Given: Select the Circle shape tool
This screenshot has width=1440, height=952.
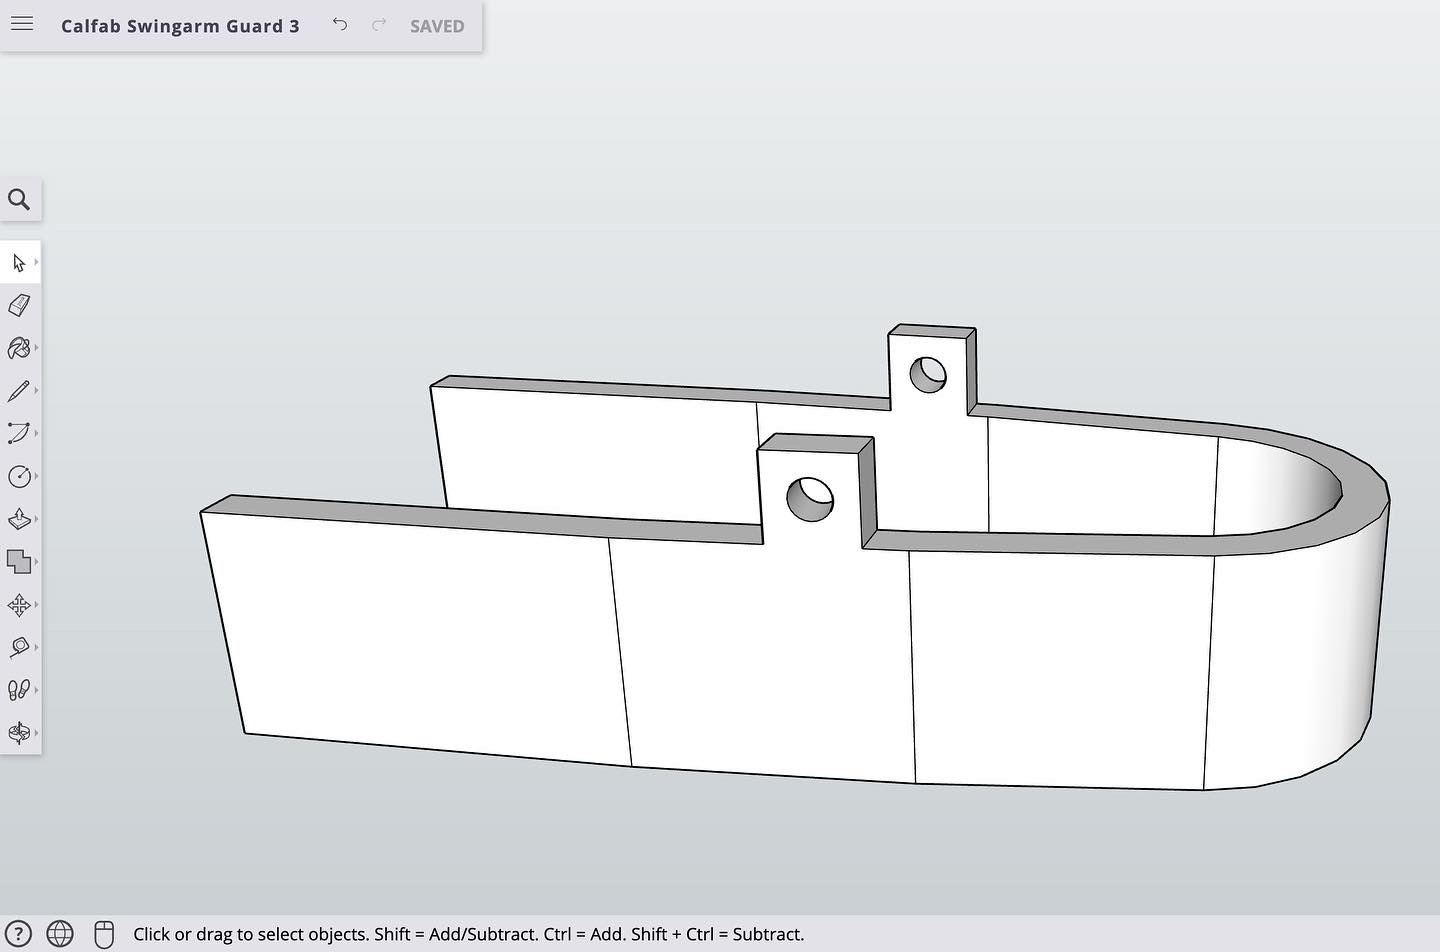Looking at the screenshot, I should click(x=18, y=476).
